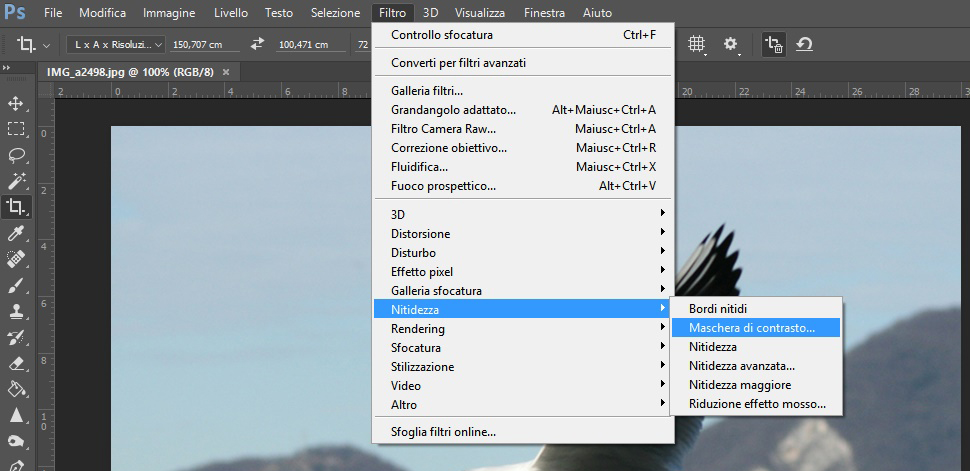The image size is (970, 471).
Task: Open the Fluidifica... filter
Action: (x=523, y=167)
